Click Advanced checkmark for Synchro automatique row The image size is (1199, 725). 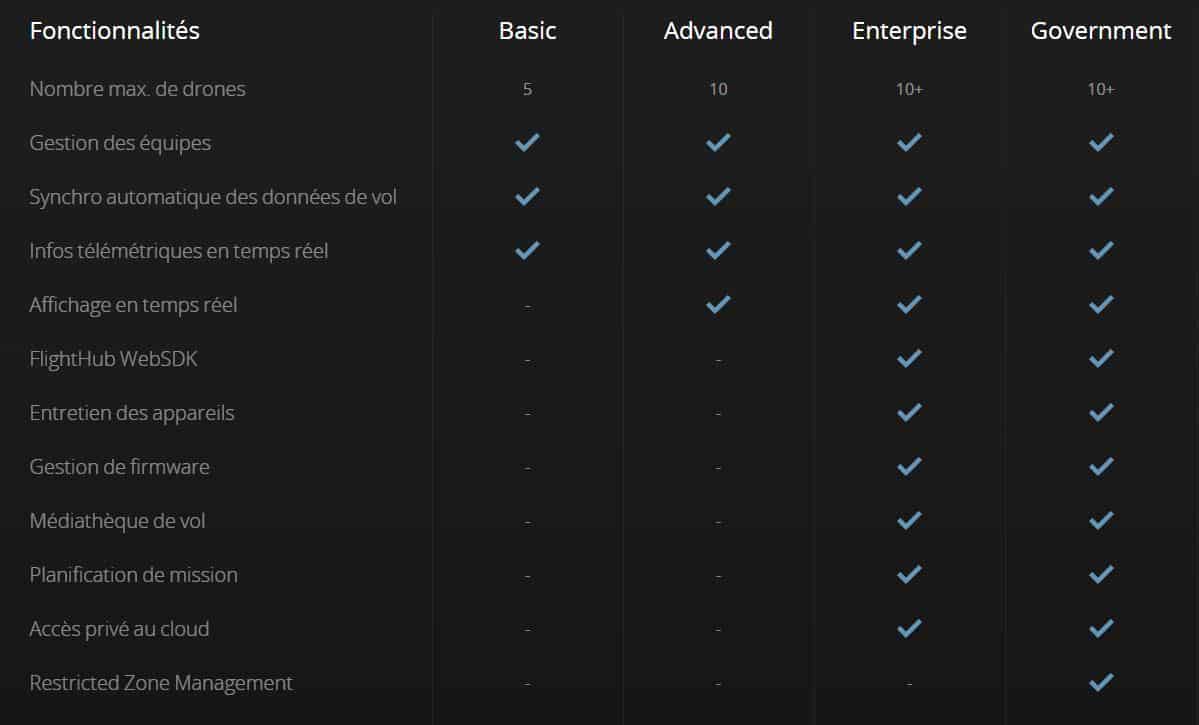(718, 197)
